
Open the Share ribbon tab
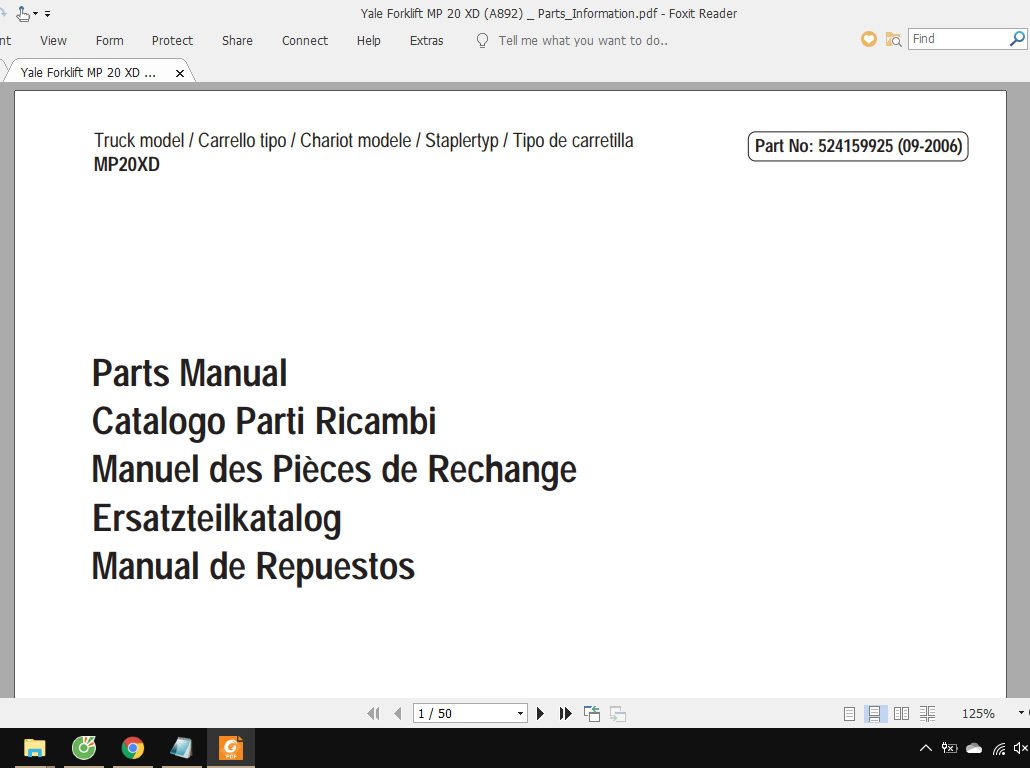(x=237, y=41)
